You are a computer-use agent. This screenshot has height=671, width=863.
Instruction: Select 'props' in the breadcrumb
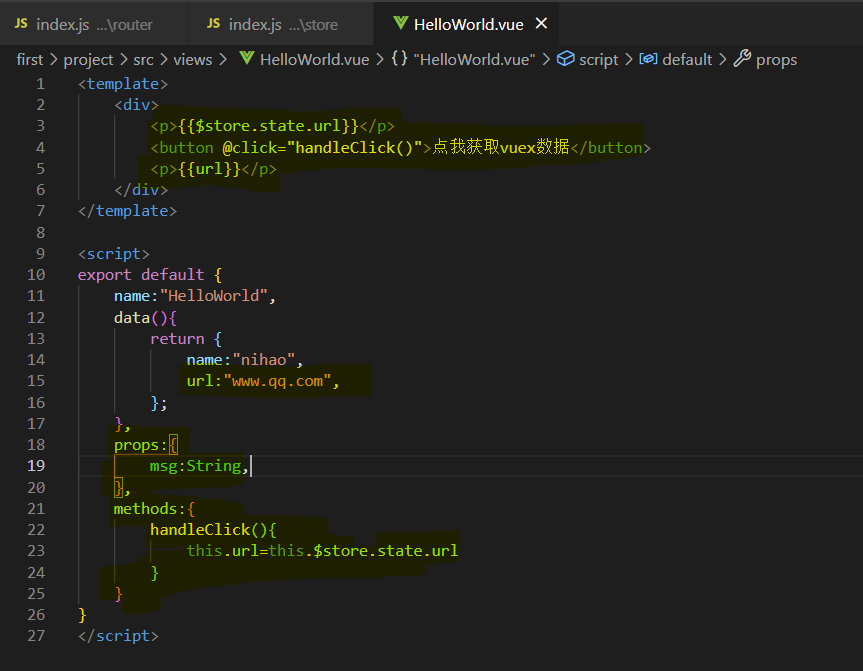(776, 59)
